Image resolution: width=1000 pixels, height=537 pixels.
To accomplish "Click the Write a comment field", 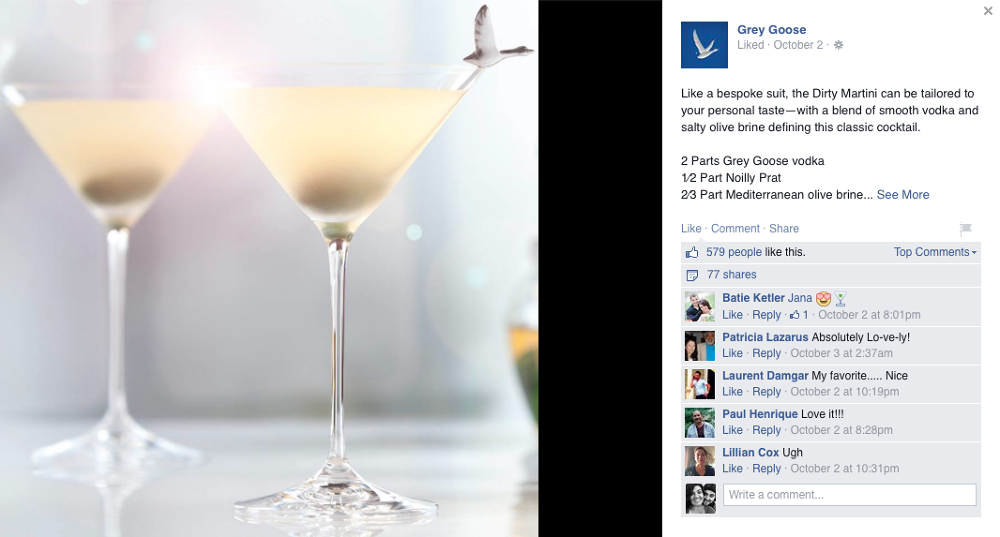I will 849,495.
